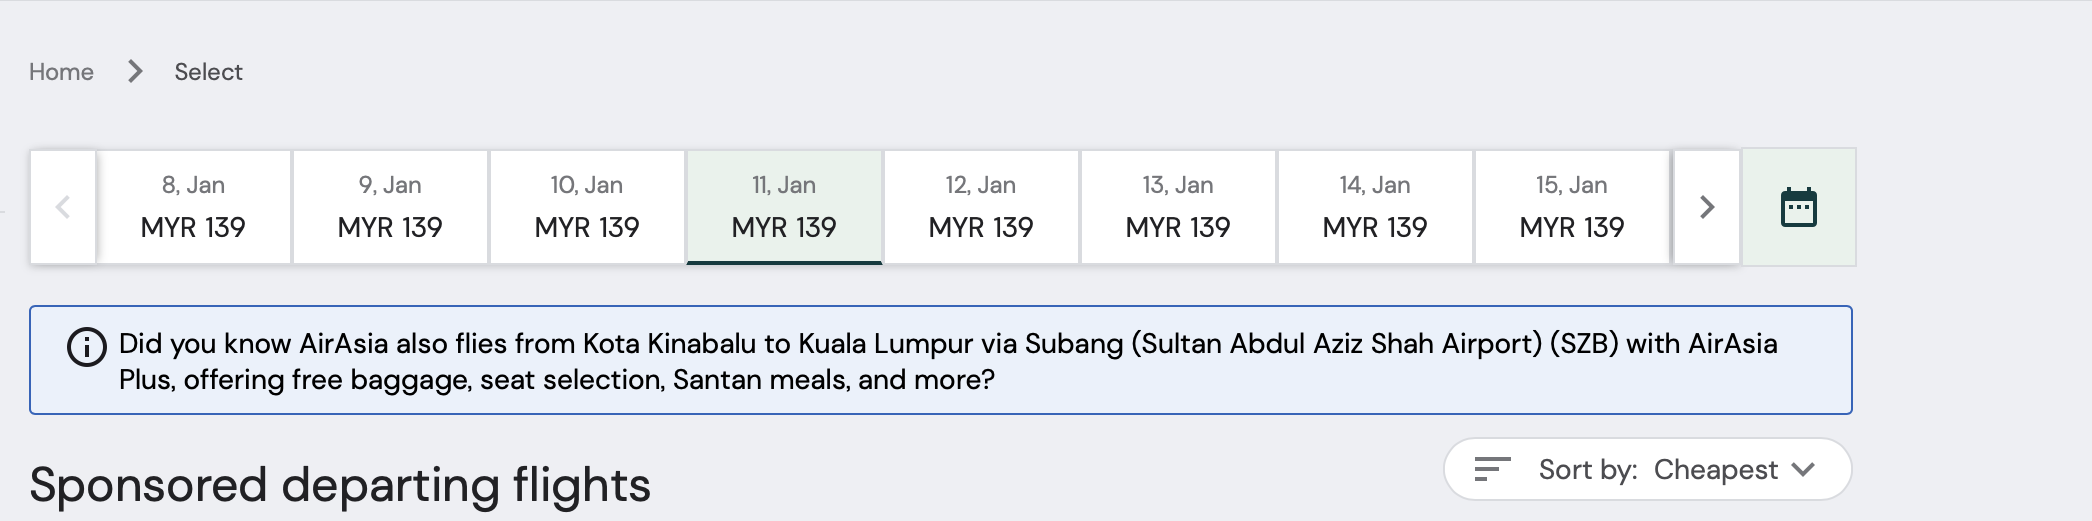Choose 10, Jan MYR 139 fare

(x=587, y=207)
